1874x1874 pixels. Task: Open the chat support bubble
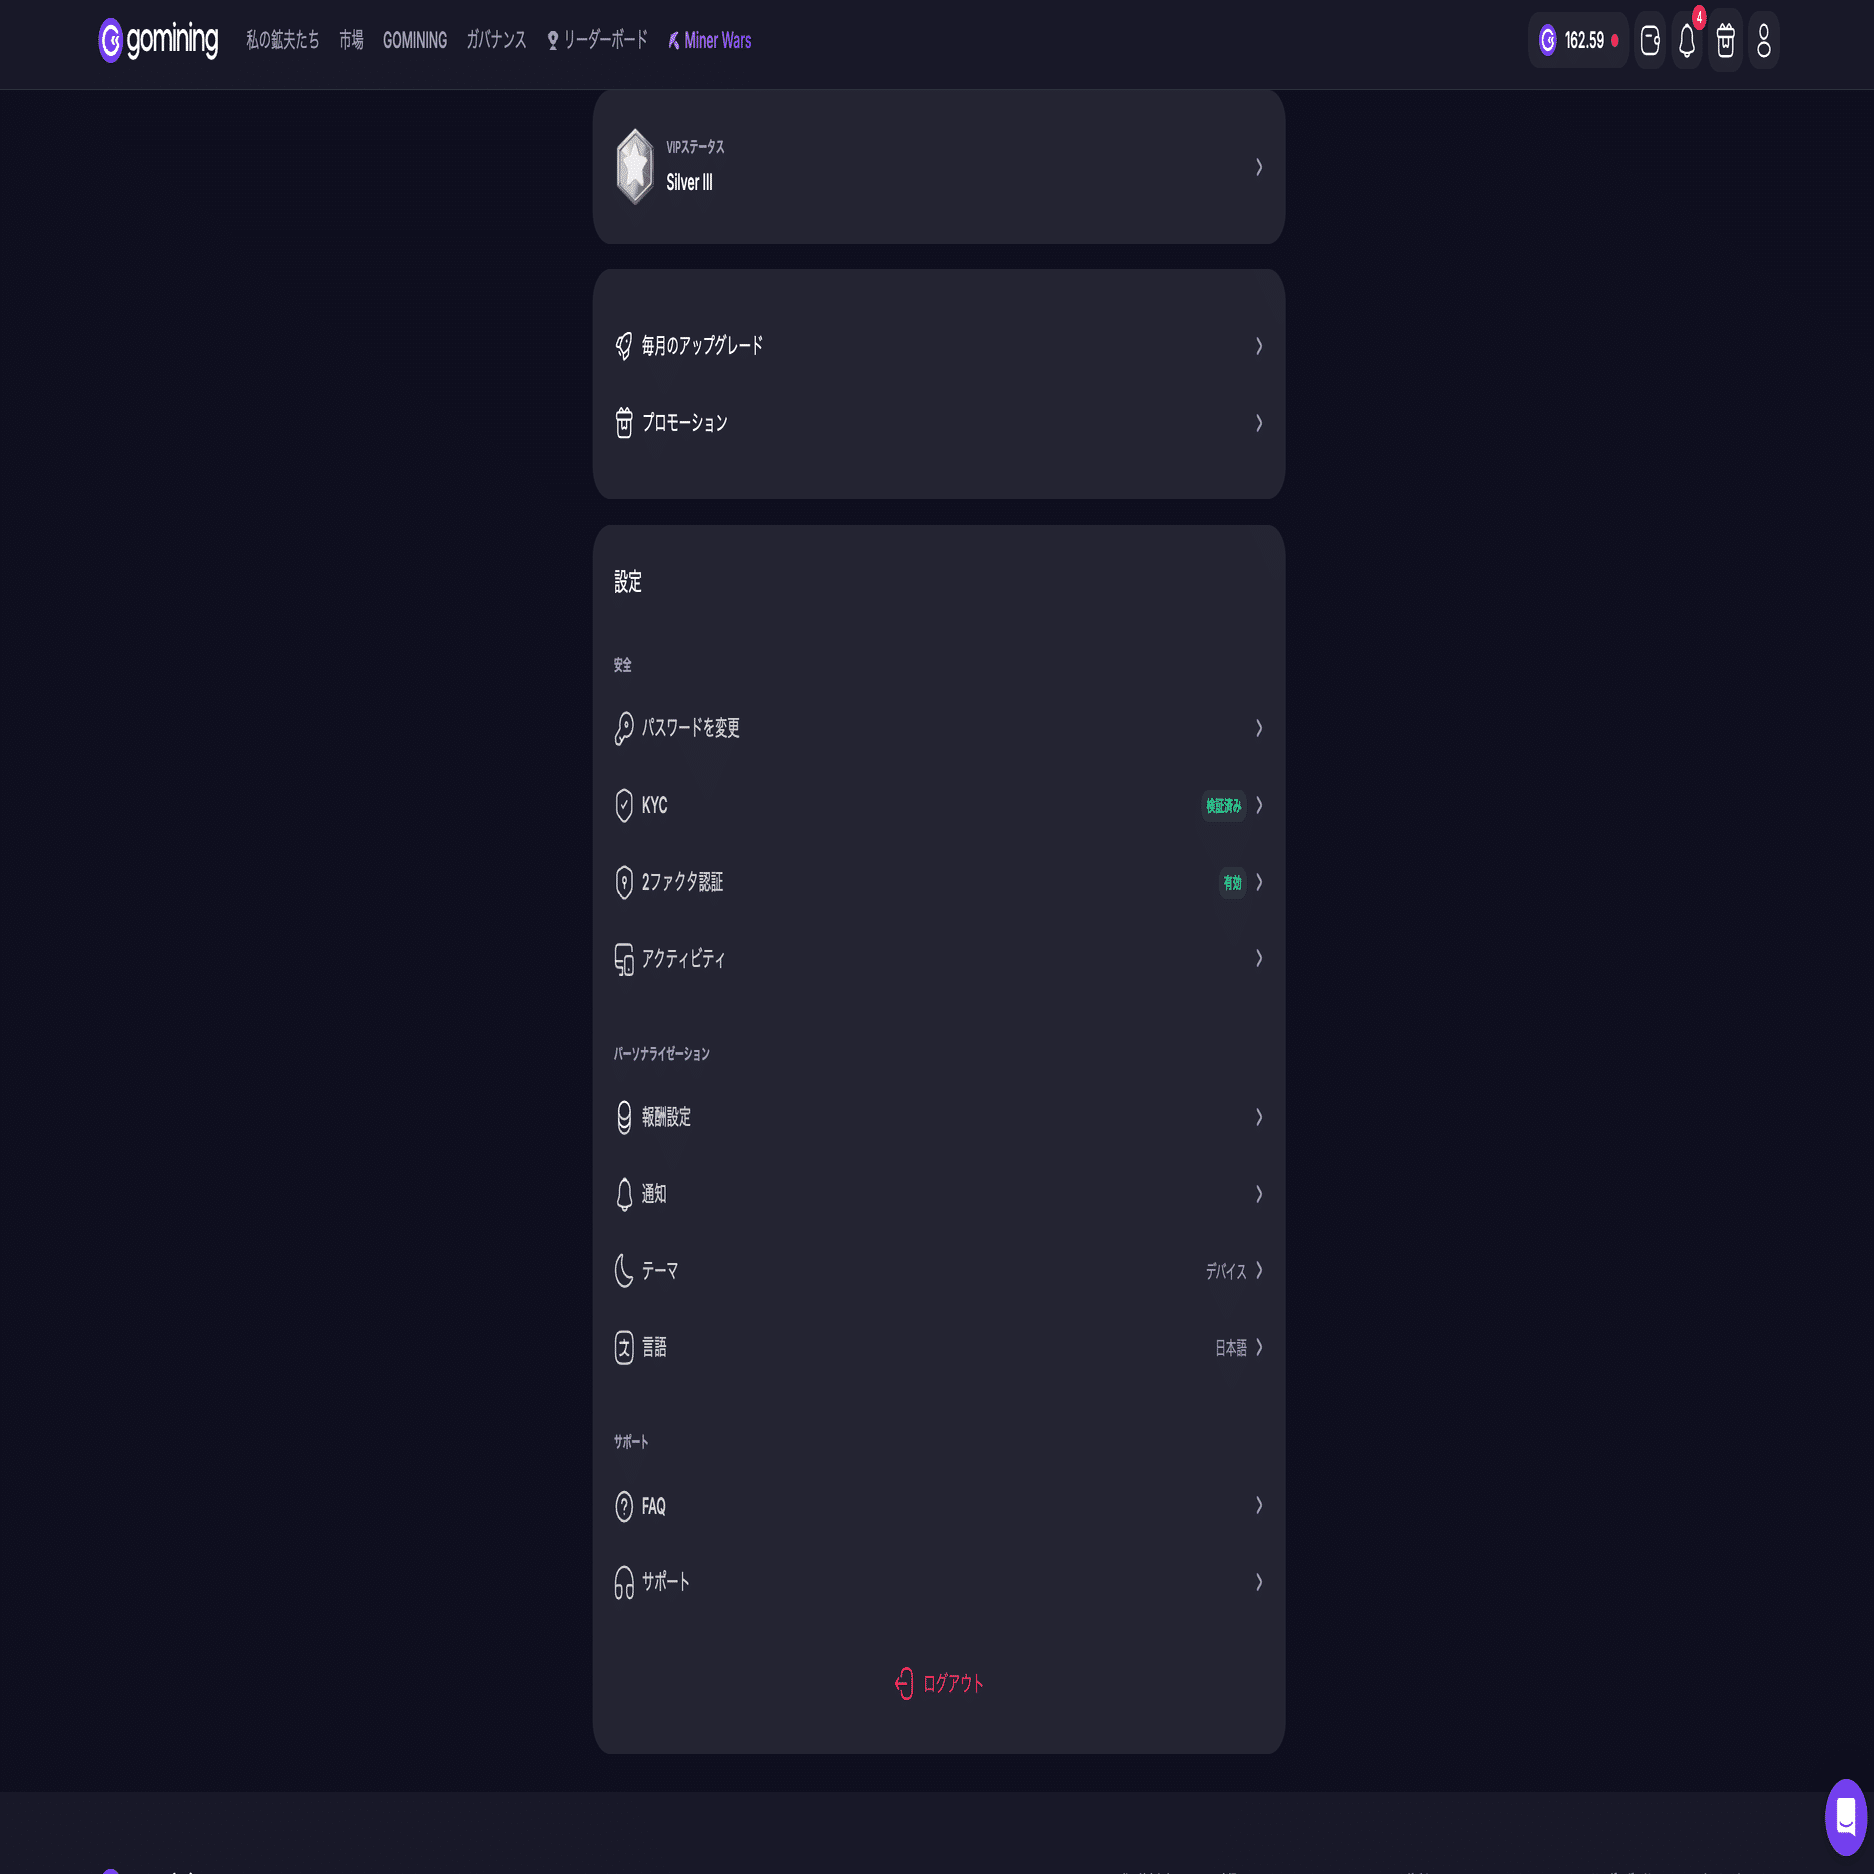coord(1846,1817)
